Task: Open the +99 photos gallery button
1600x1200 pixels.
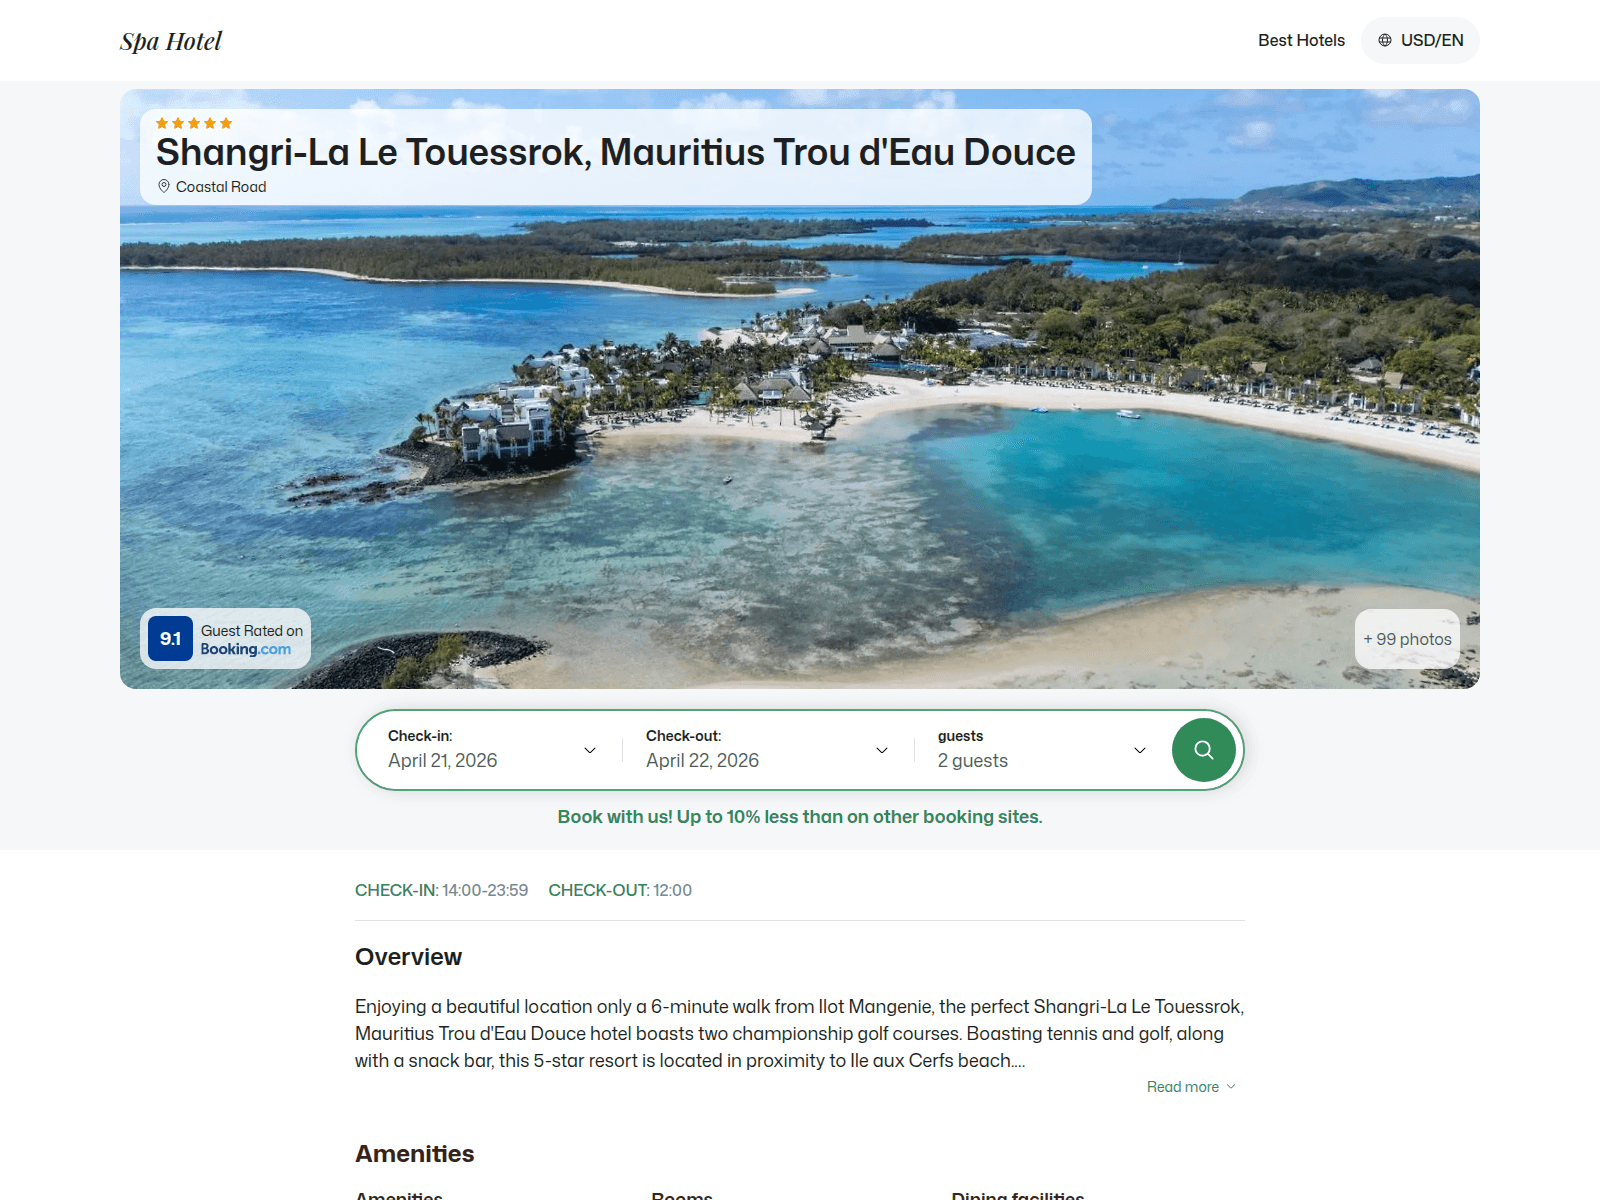Action: (1407, 639)
